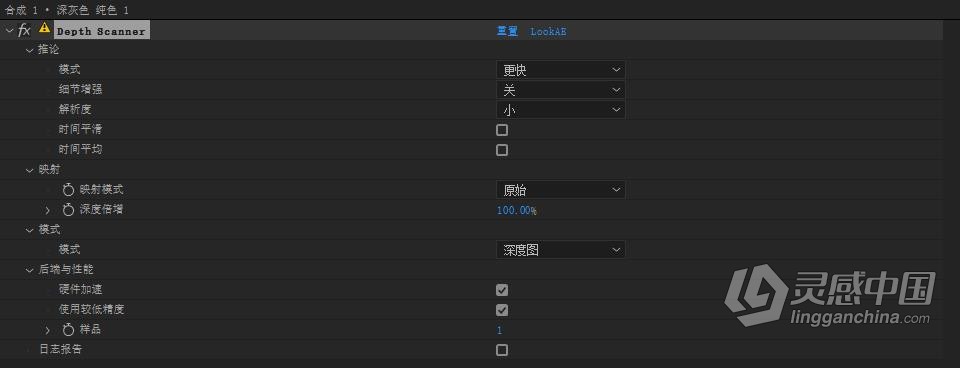
Task: Select the Depth Scanner effect name
Action: point(102,31)
